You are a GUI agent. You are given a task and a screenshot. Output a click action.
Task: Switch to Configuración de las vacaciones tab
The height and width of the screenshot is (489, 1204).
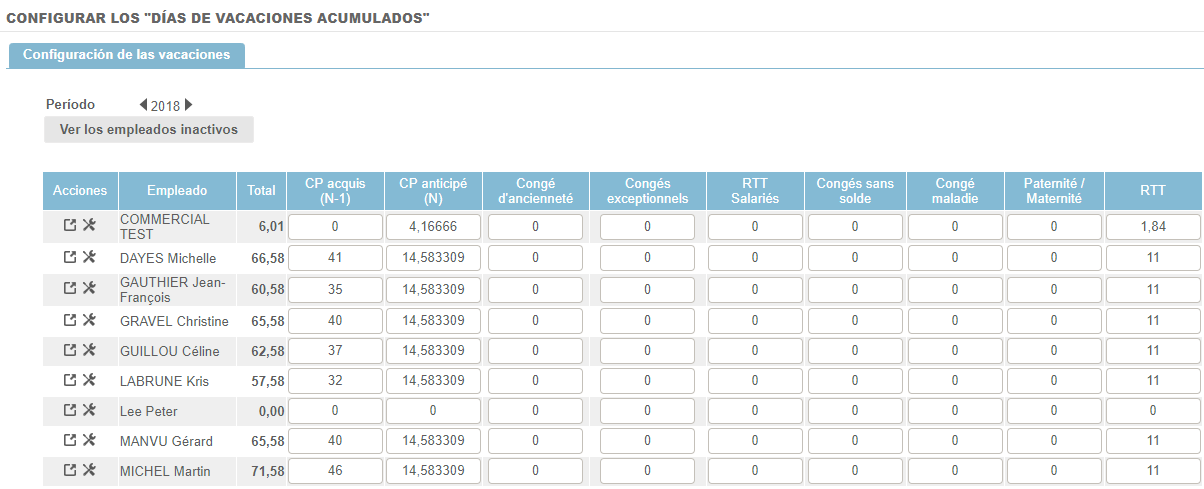tap(126, 55)
